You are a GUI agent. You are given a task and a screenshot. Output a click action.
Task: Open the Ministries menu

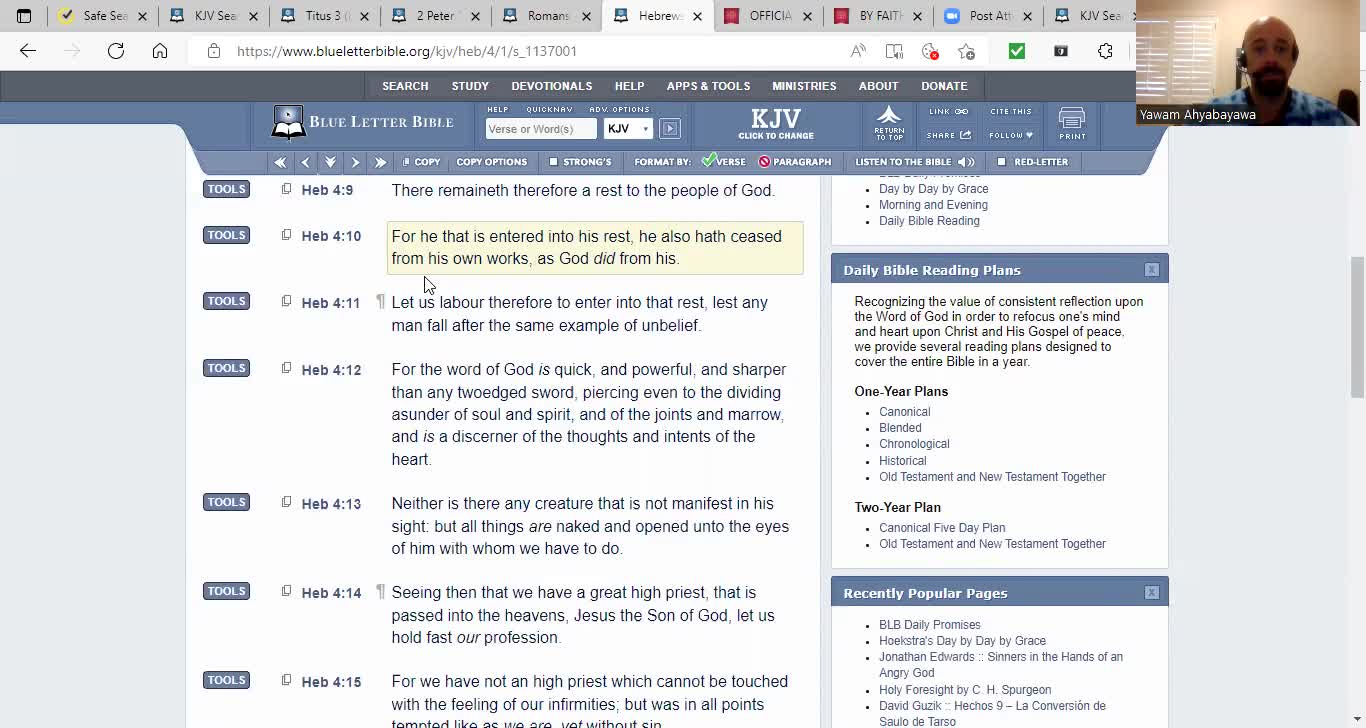pos(804,86)
